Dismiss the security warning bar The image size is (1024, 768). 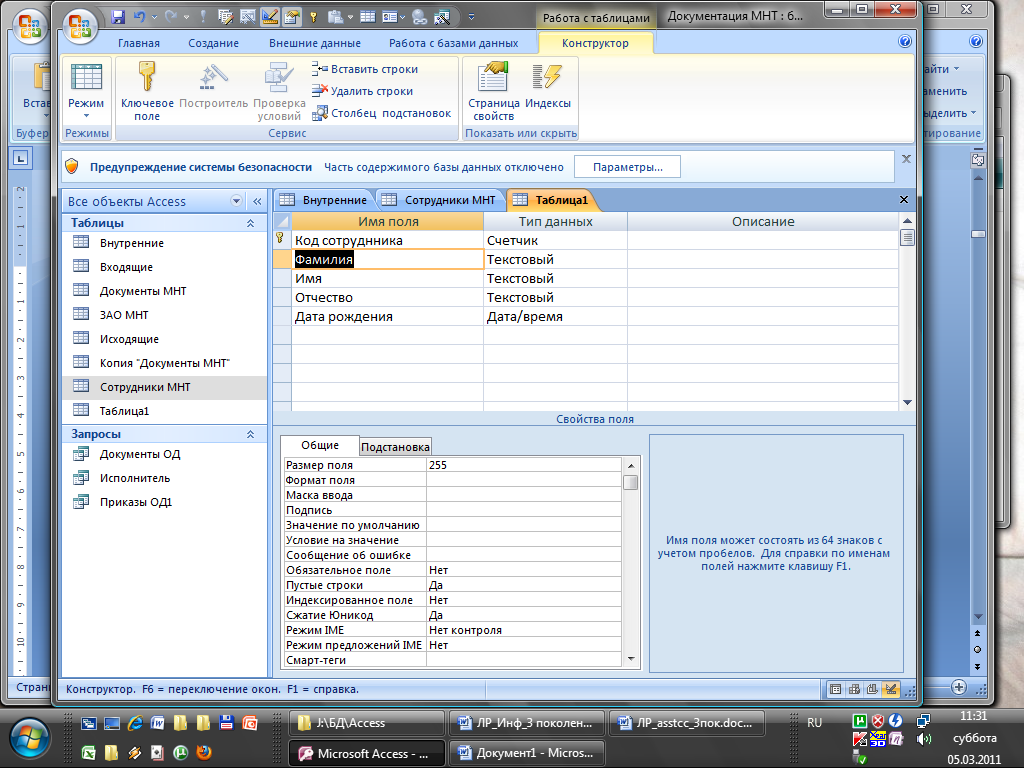(906, 159)
